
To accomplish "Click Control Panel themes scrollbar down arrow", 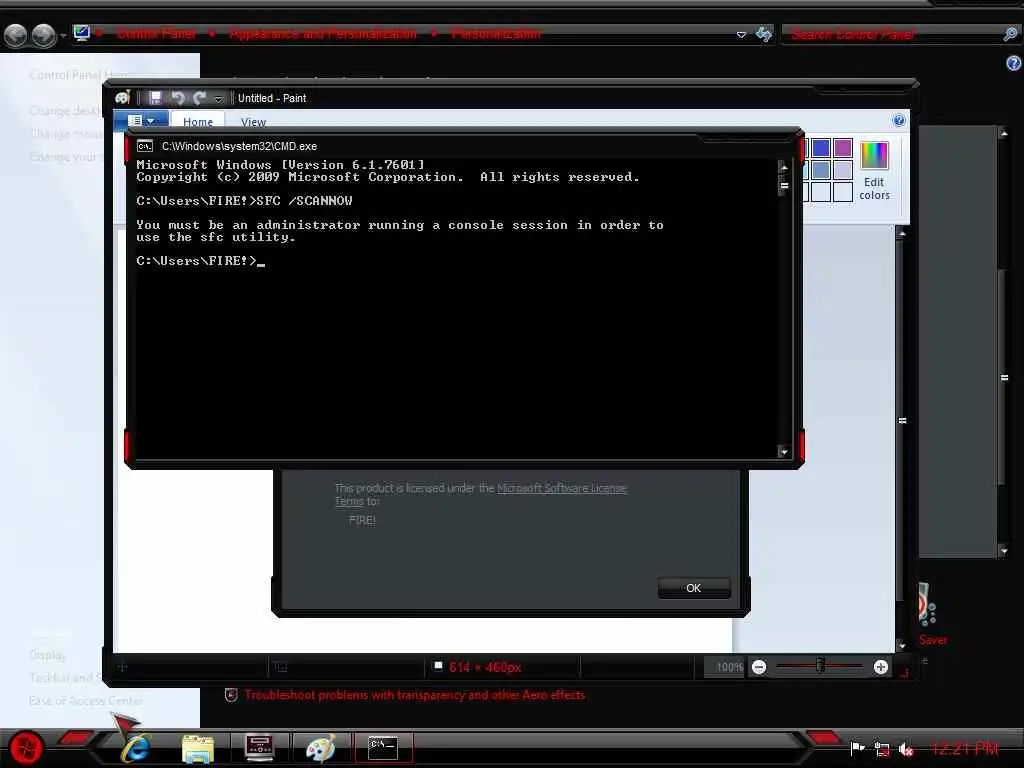I will (x=1004, y=551).
